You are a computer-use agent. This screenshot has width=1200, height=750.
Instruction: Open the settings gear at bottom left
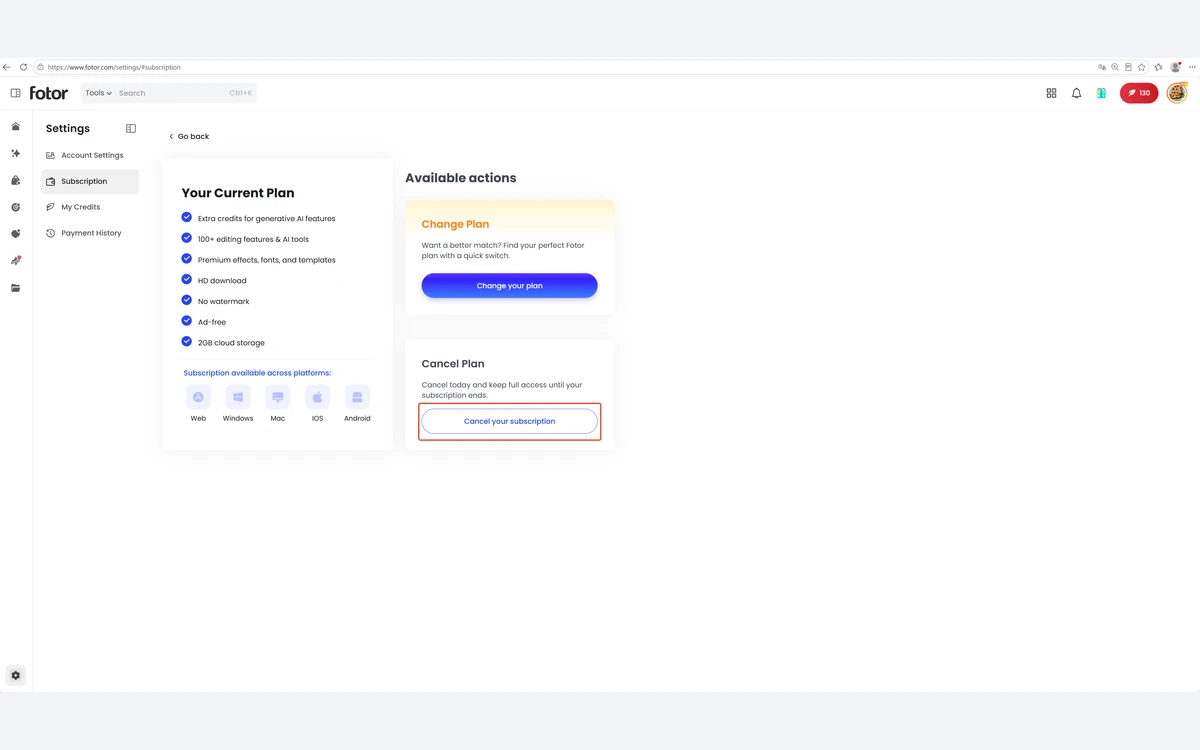pos(15,675)
